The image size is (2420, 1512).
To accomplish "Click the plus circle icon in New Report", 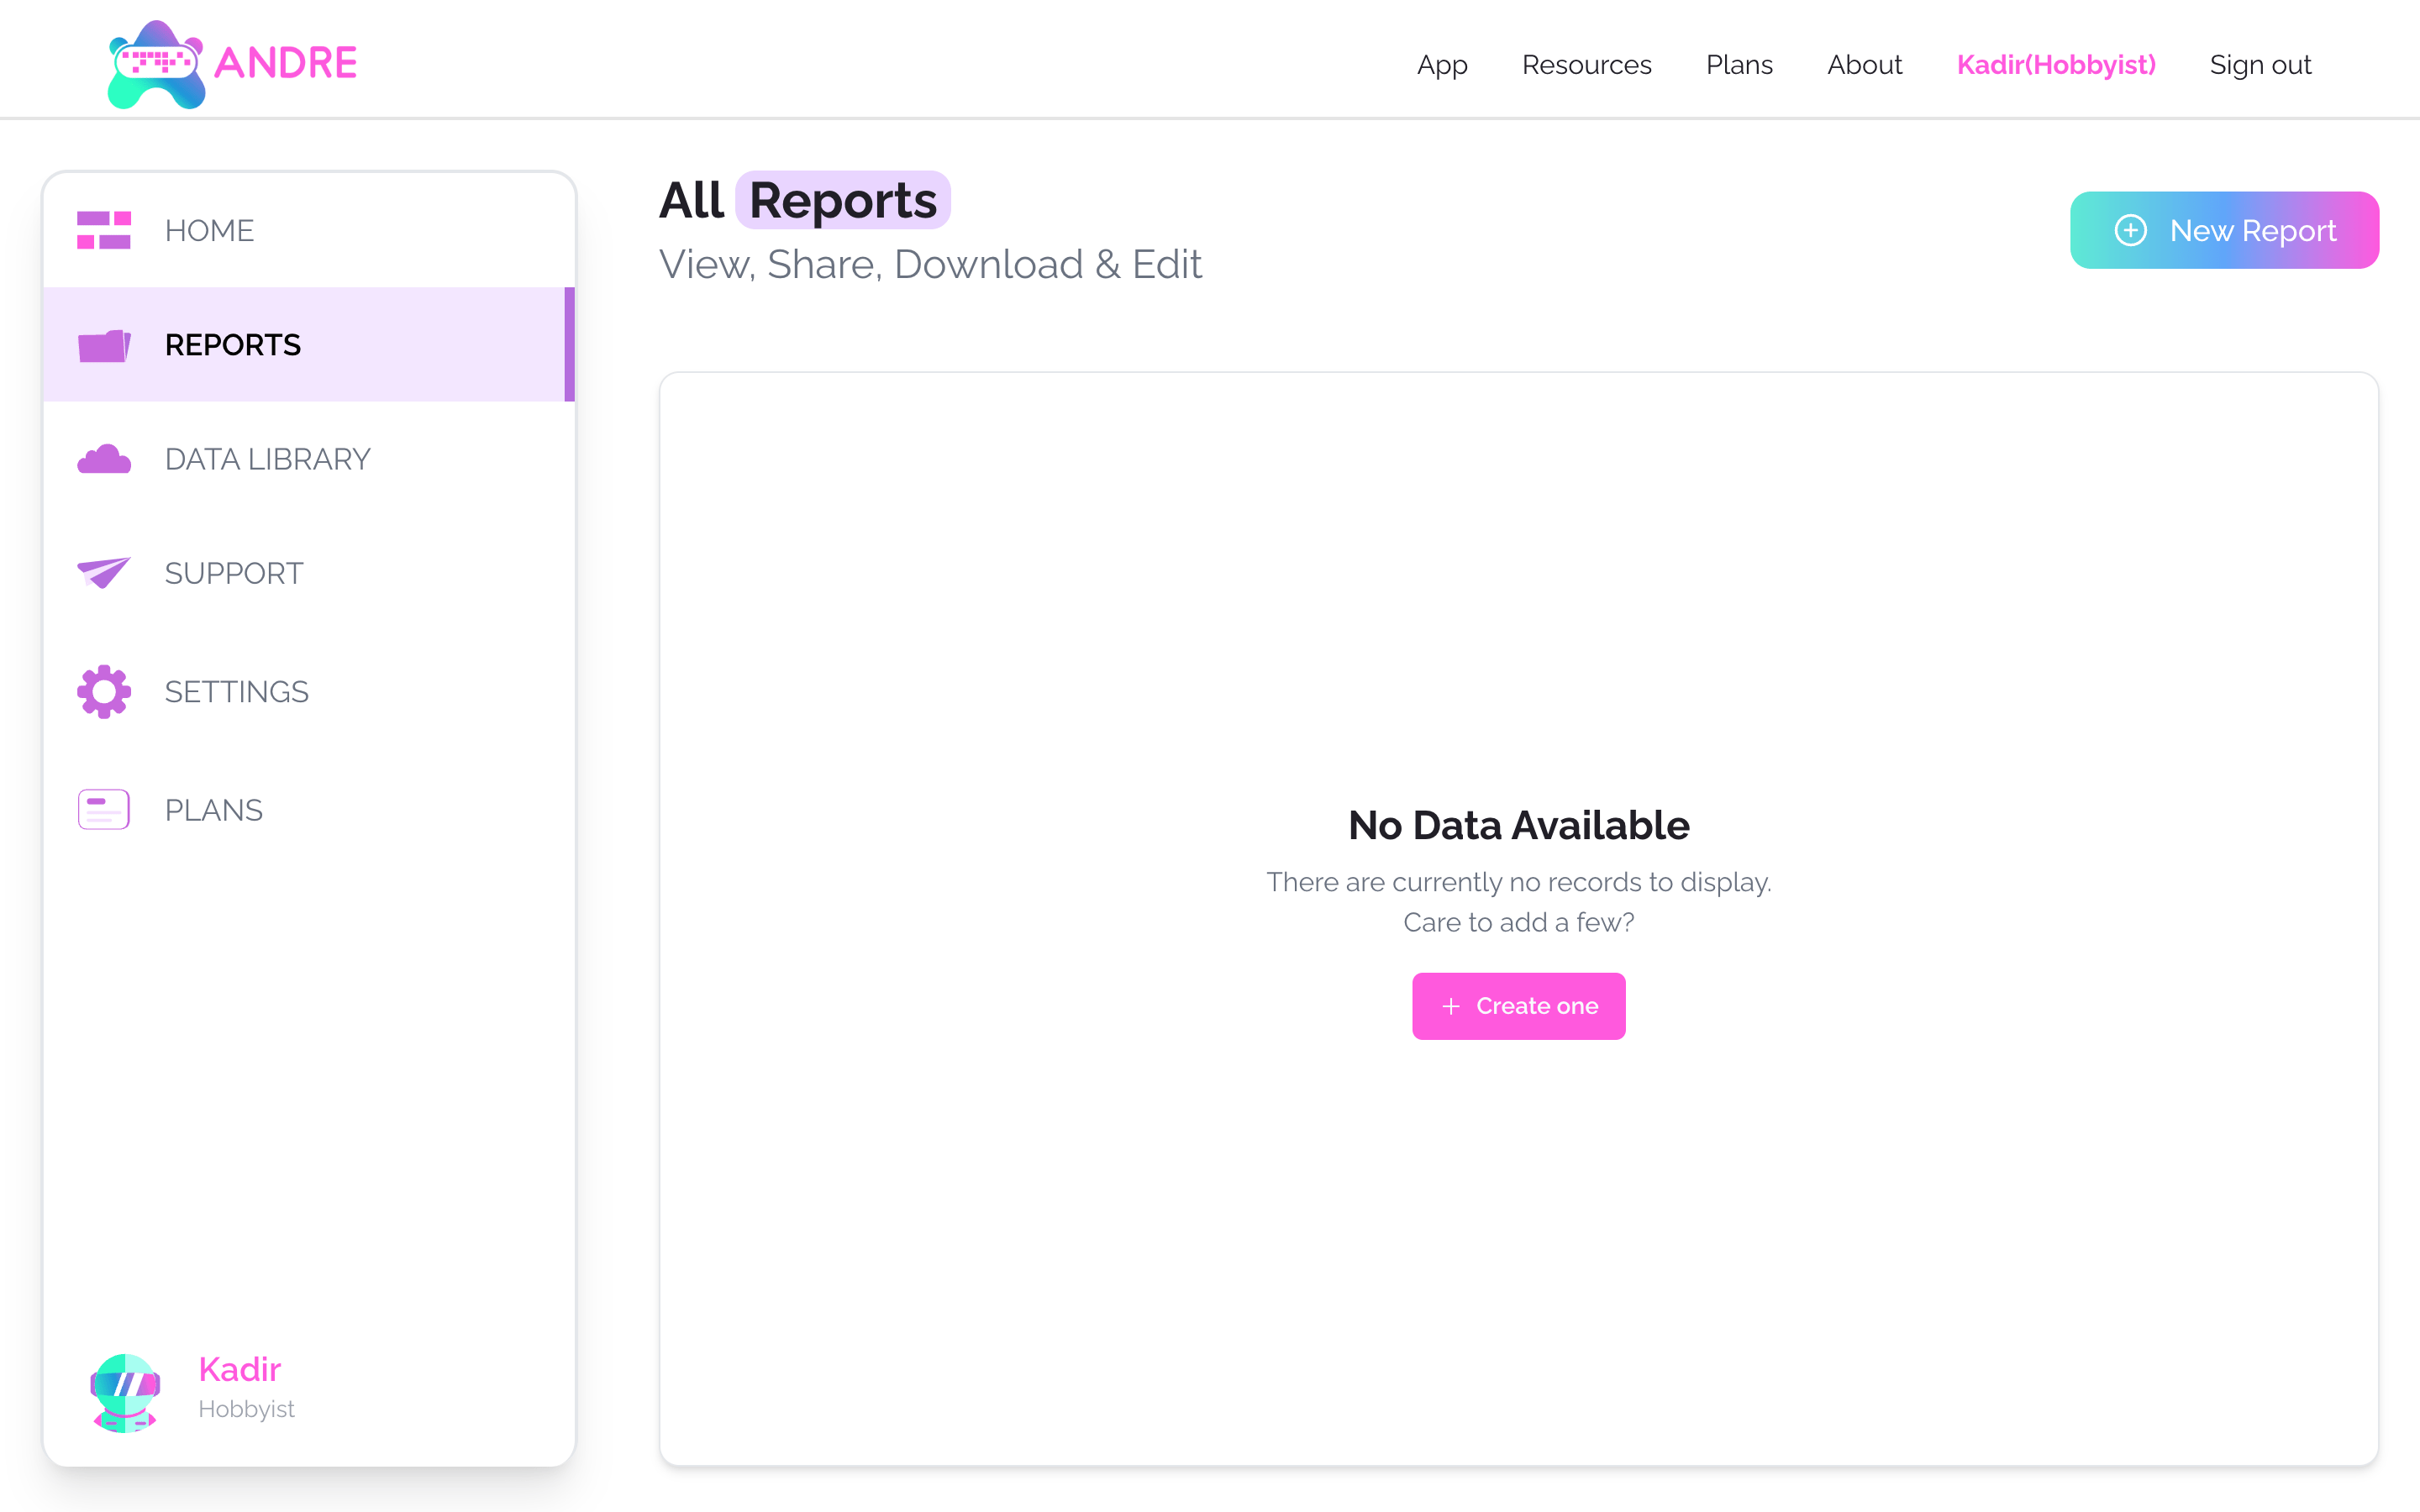I will point(2130,230).
